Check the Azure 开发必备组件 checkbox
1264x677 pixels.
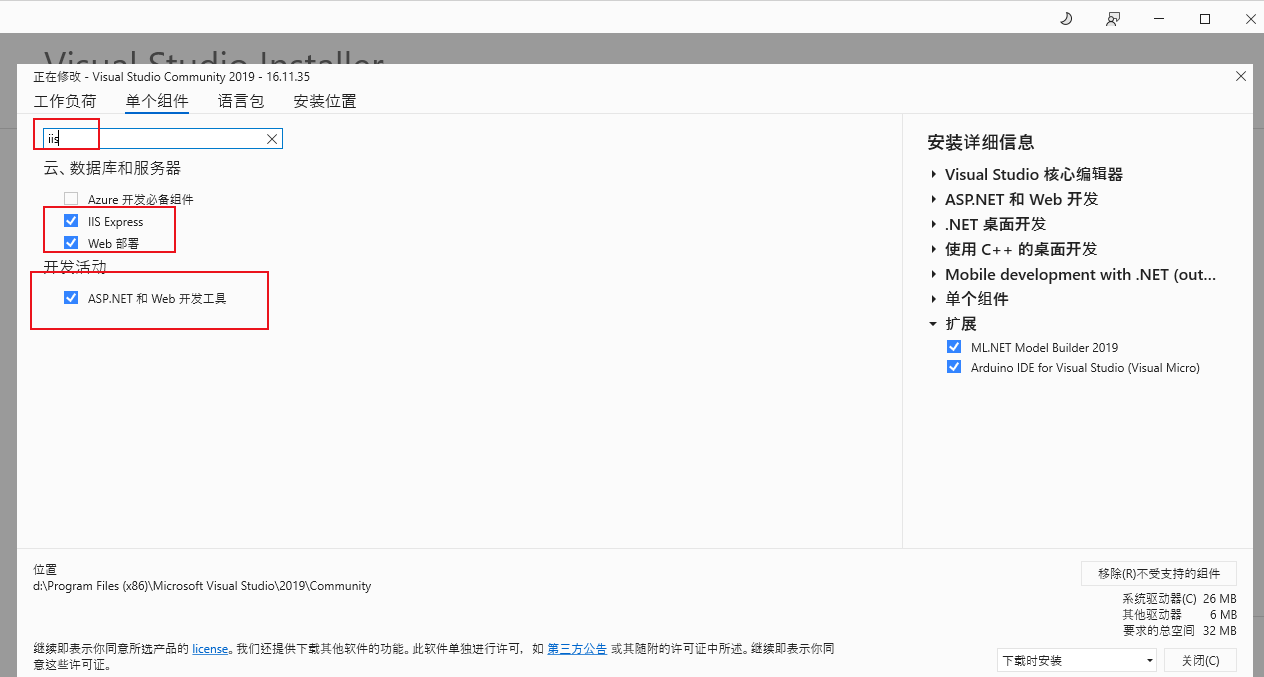click(x=71, y=199)
